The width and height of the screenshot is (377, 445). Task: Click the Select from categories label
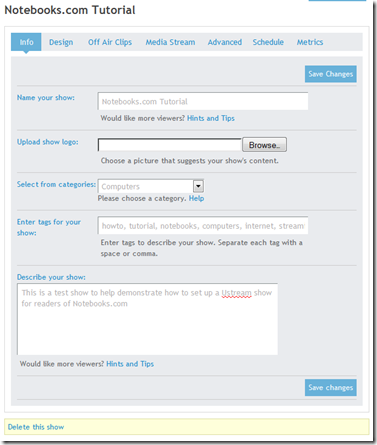coord(56,184)
